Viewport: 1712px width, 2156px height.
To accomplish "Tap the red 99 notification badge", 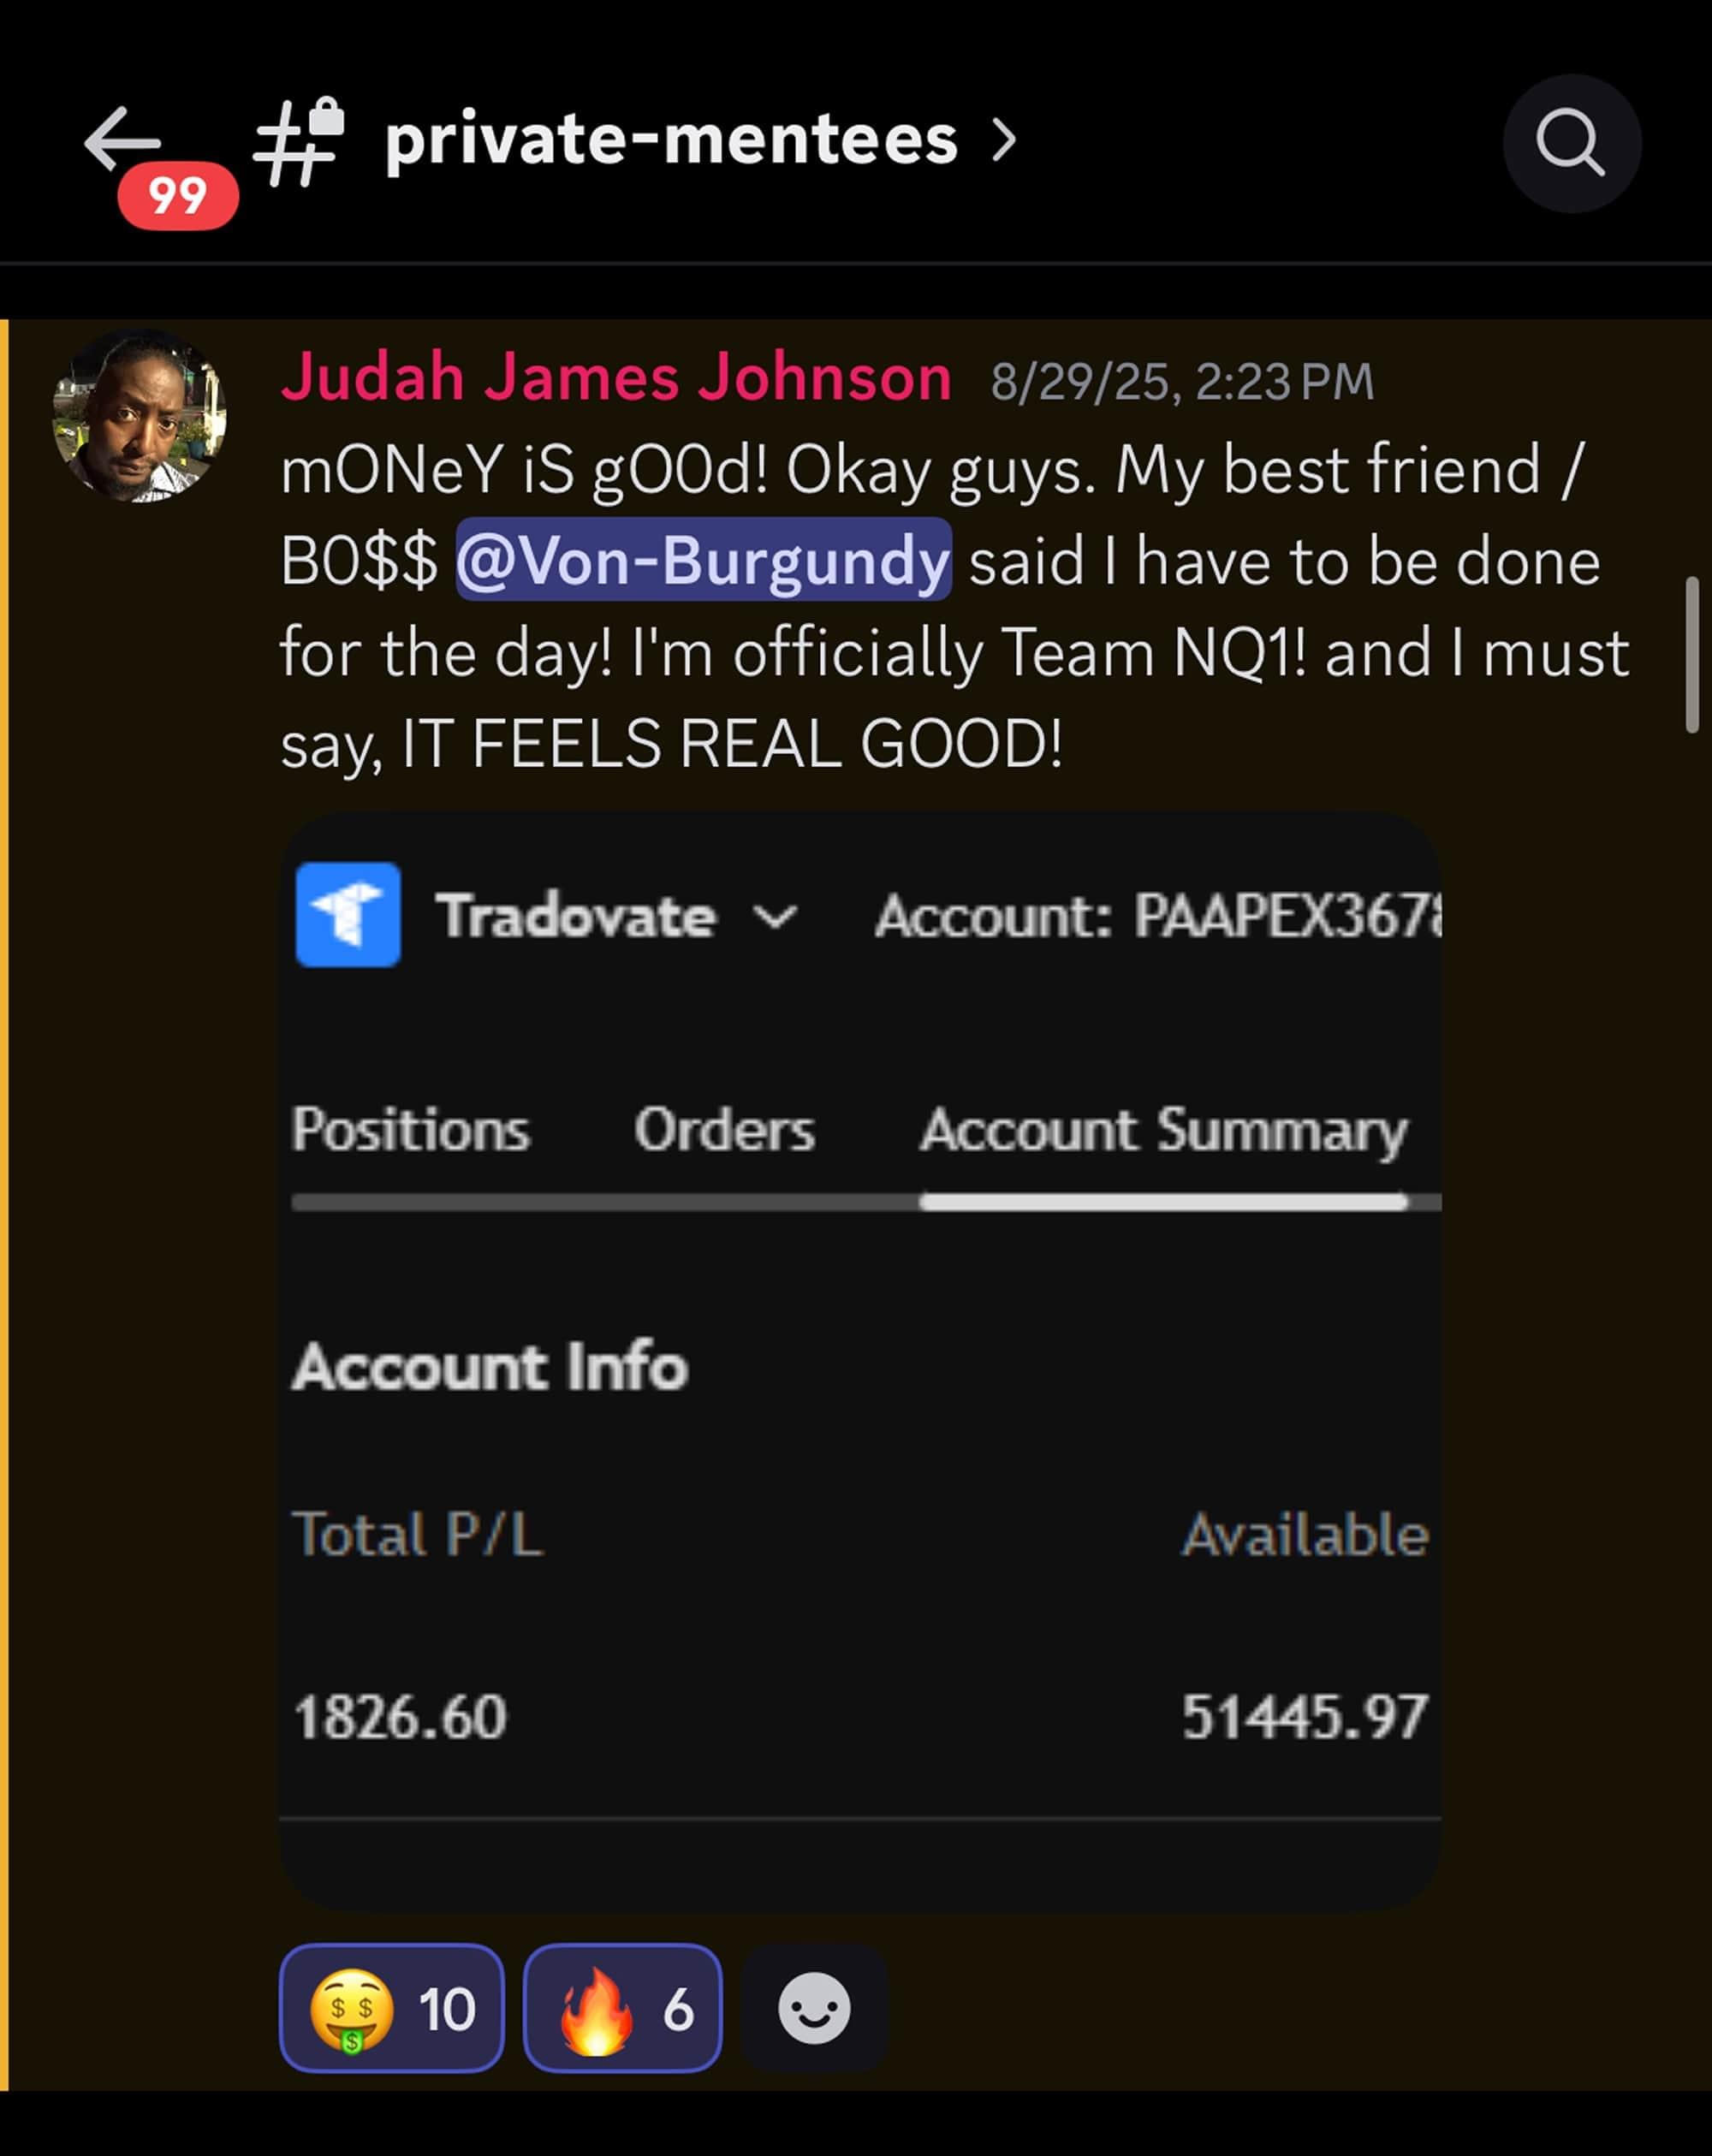I will (x=178, y=195).
